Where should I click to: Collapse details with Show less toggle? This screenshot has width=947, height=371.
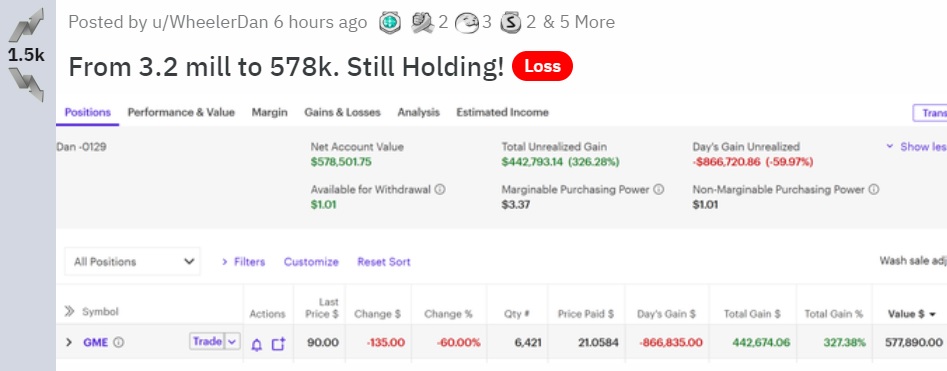[x=916, y=147]
